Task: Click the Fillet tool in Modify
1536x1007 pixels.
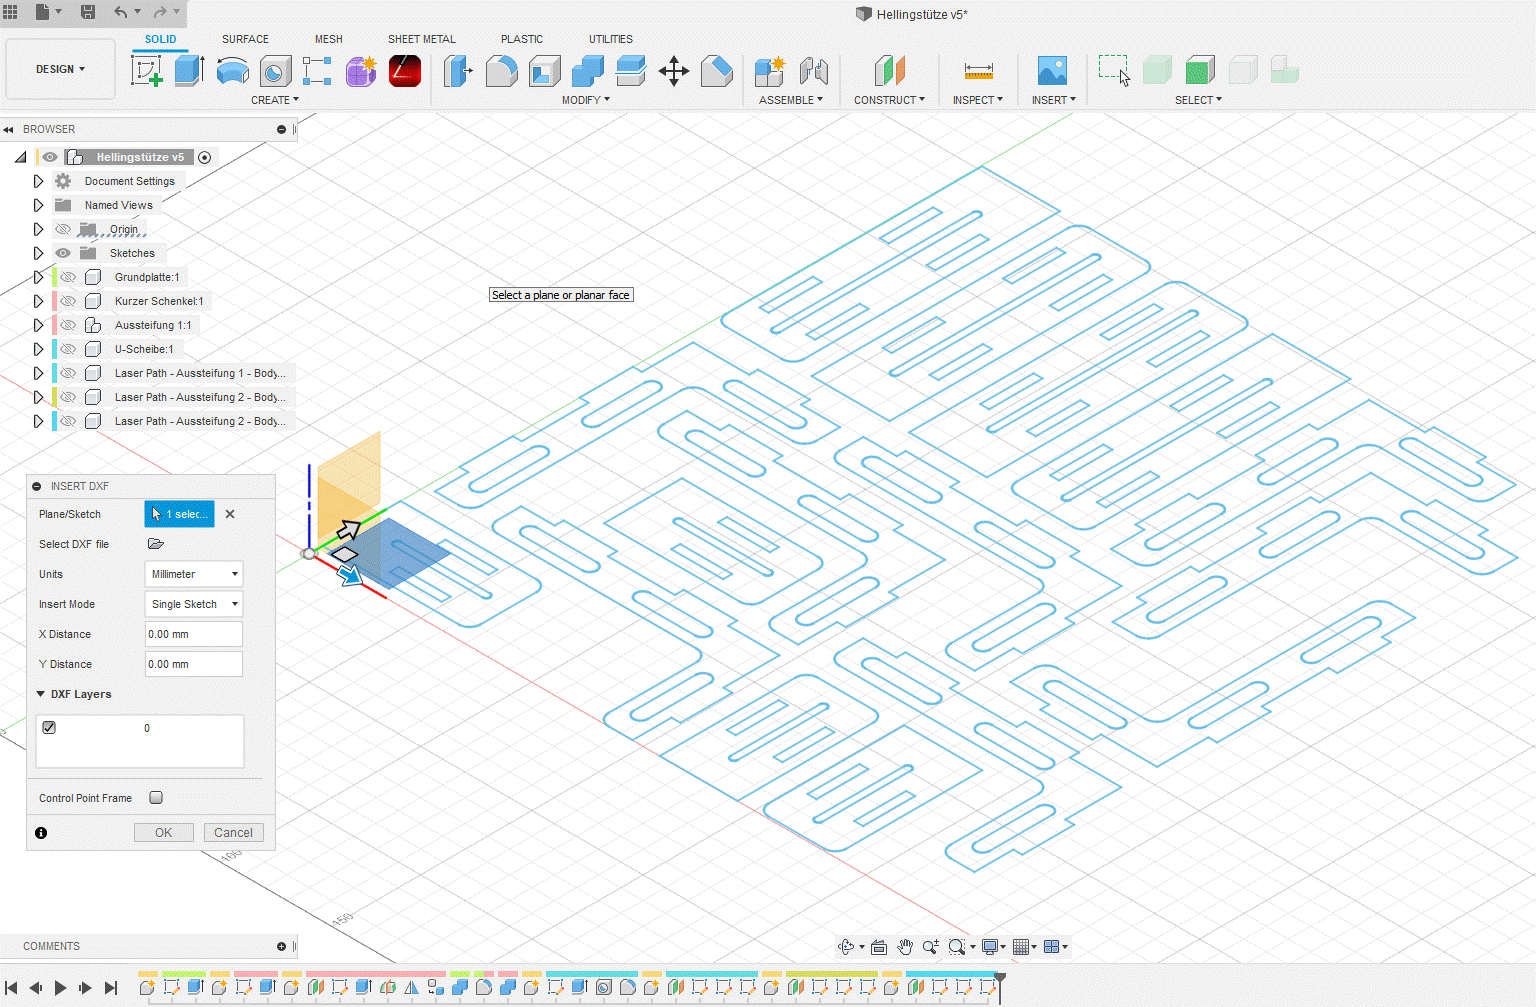Action: pos(501,71)
